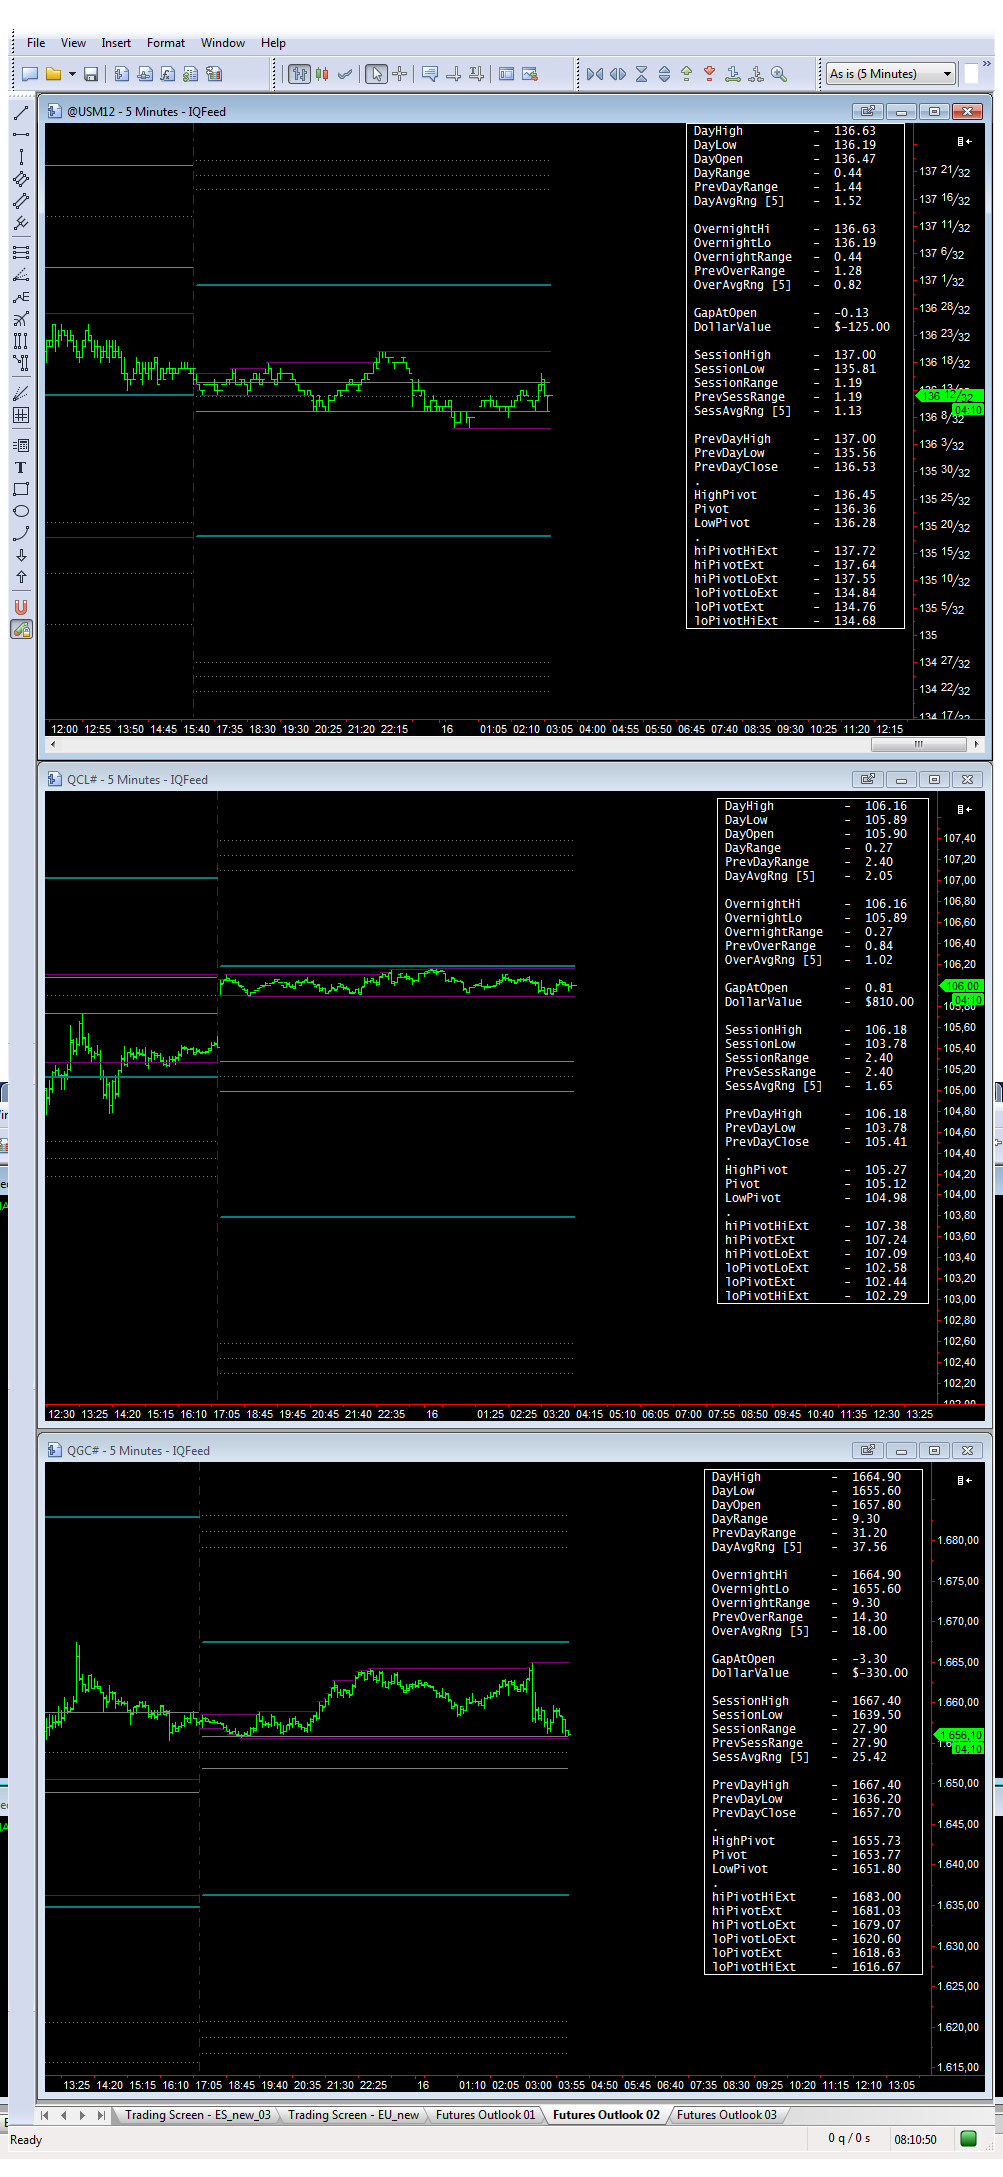Jump to the first sheet tab

coord(45,2115)
